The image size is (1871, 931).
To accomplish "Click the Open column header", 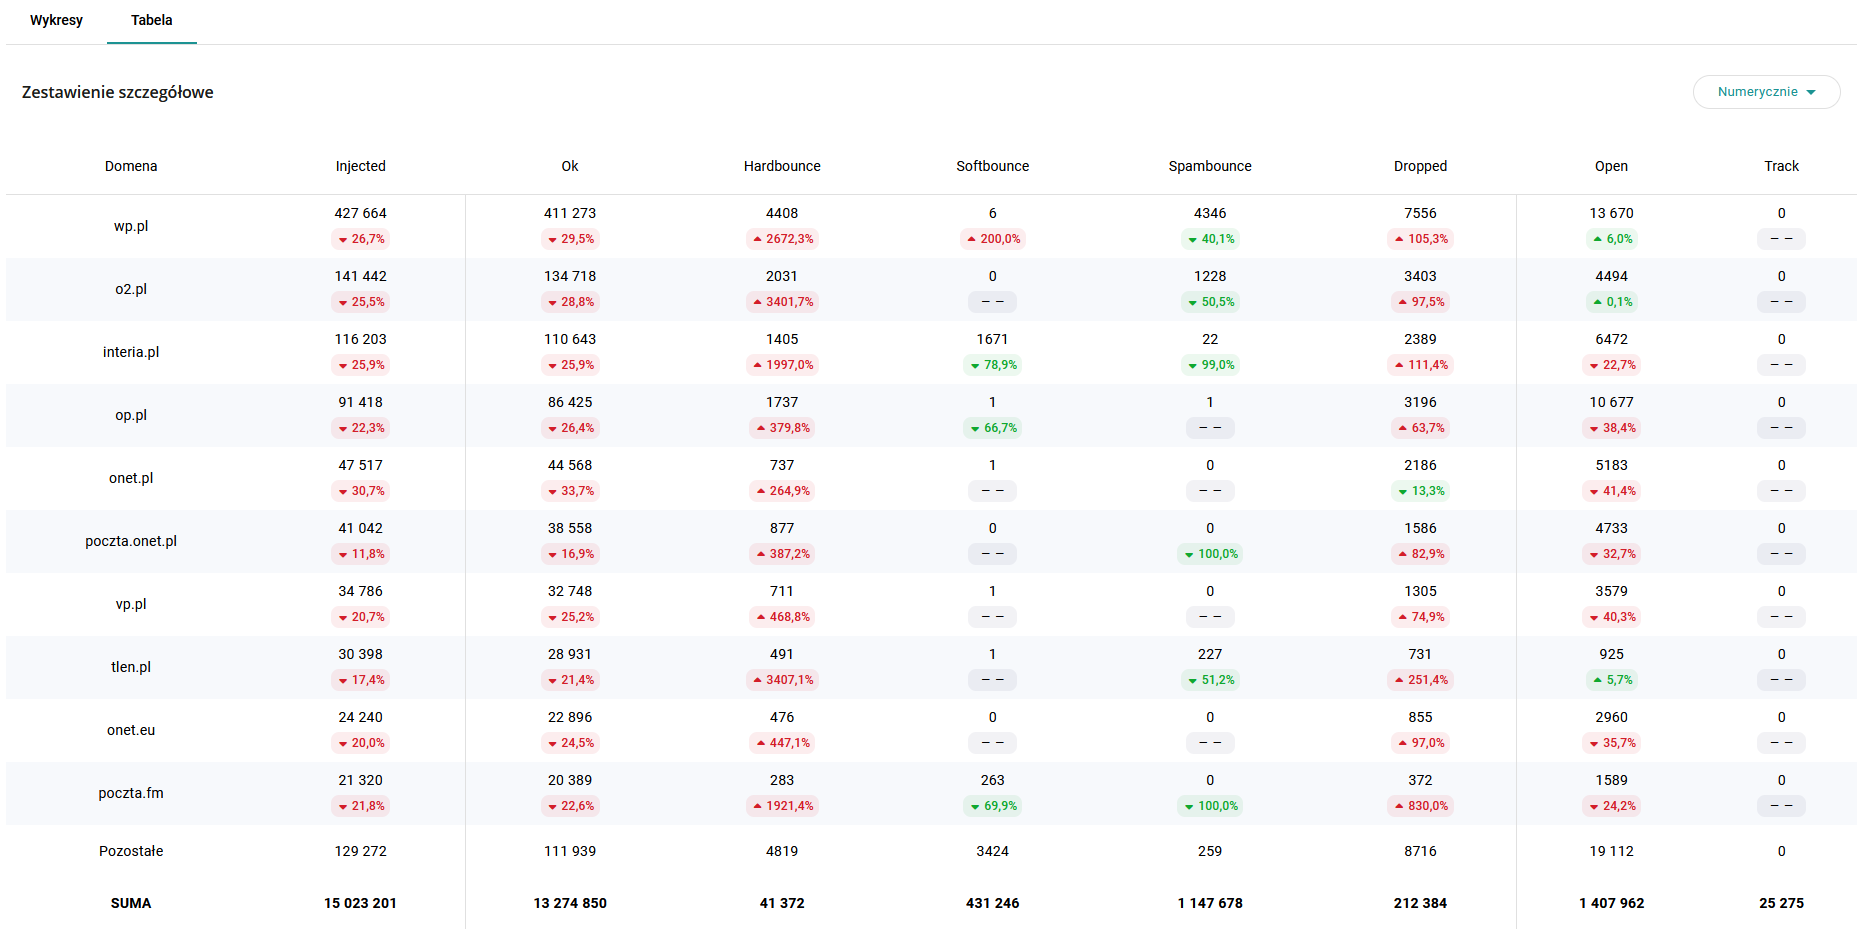I will [1610, 166].
